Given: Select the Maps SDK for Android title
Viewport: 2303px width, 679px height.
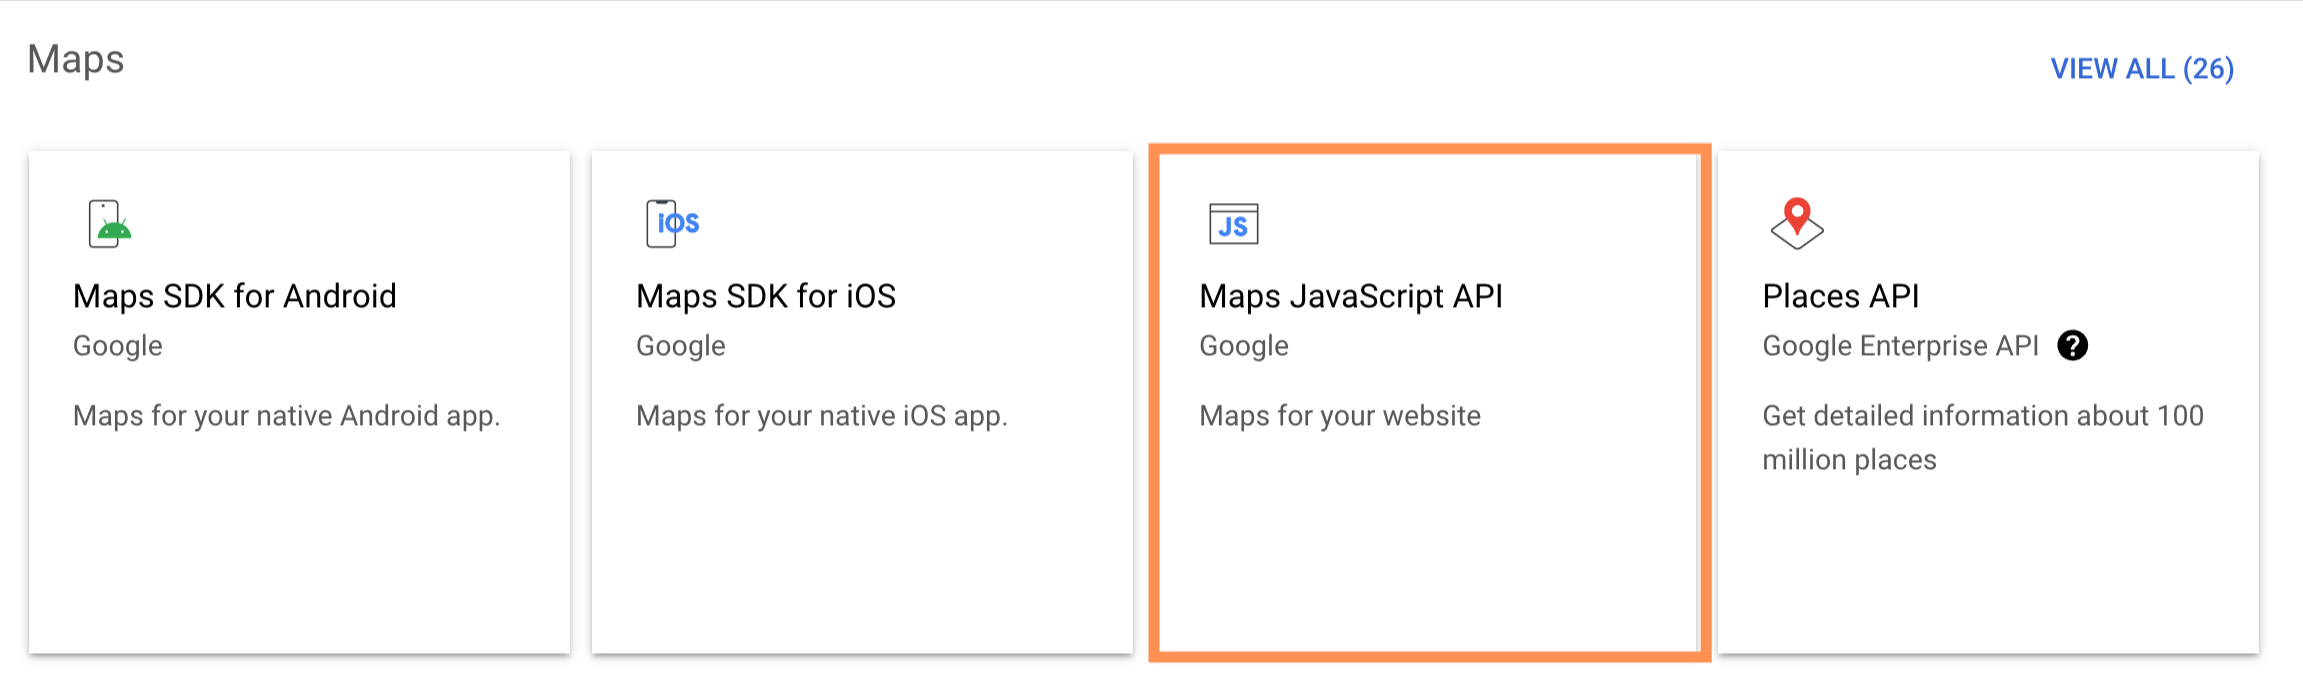Looking at the screenshot, I should coord(235,296).
